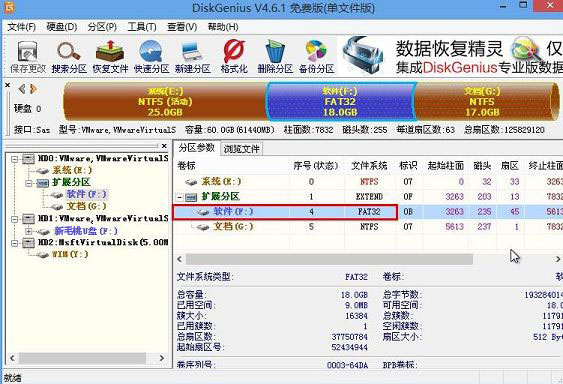Image resolution: width=563 pixels, height=384 pixels.
Task: Open the 工具(T) menu
Action: tap(142, 27)
